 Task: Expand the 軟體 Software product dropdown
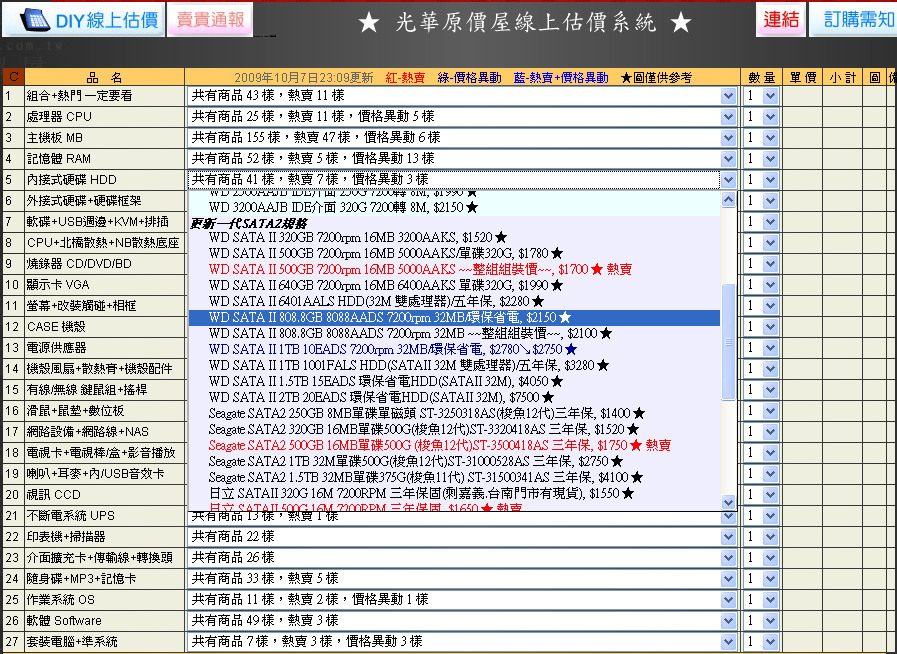(728, 621)
